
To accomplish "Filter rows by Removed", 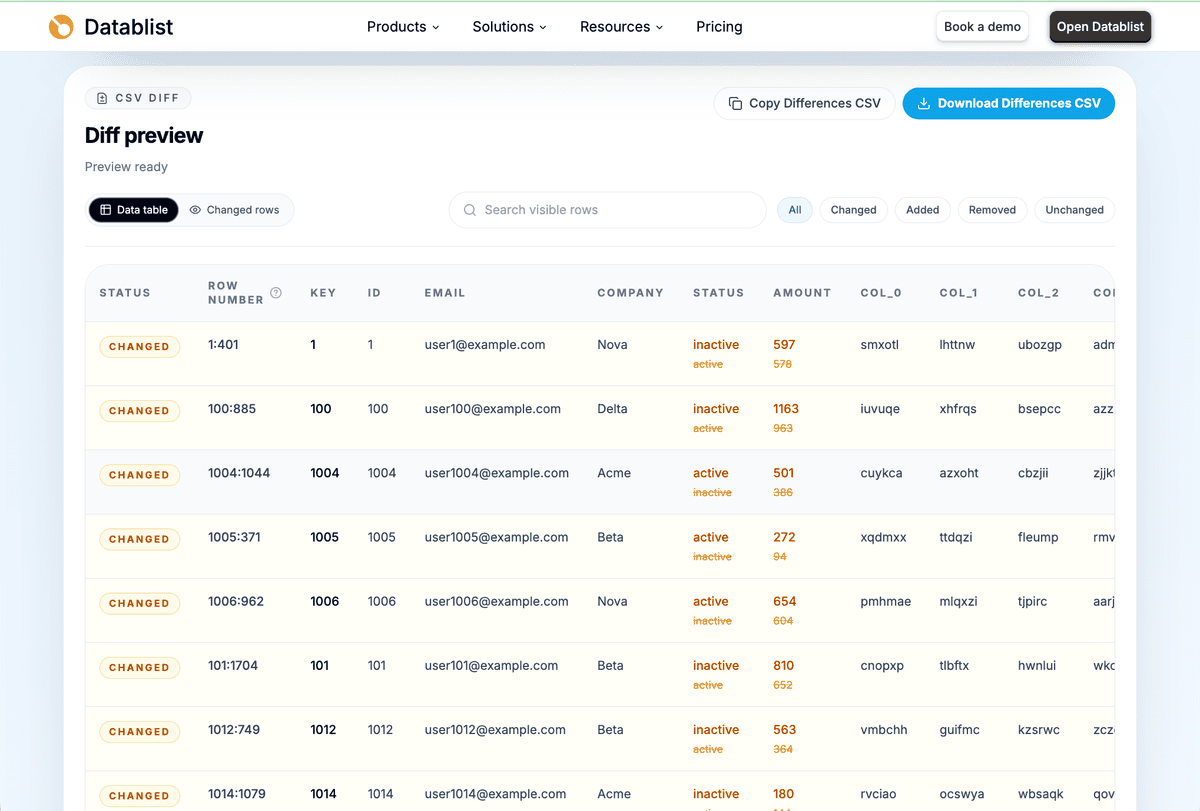I will point(992,210).
